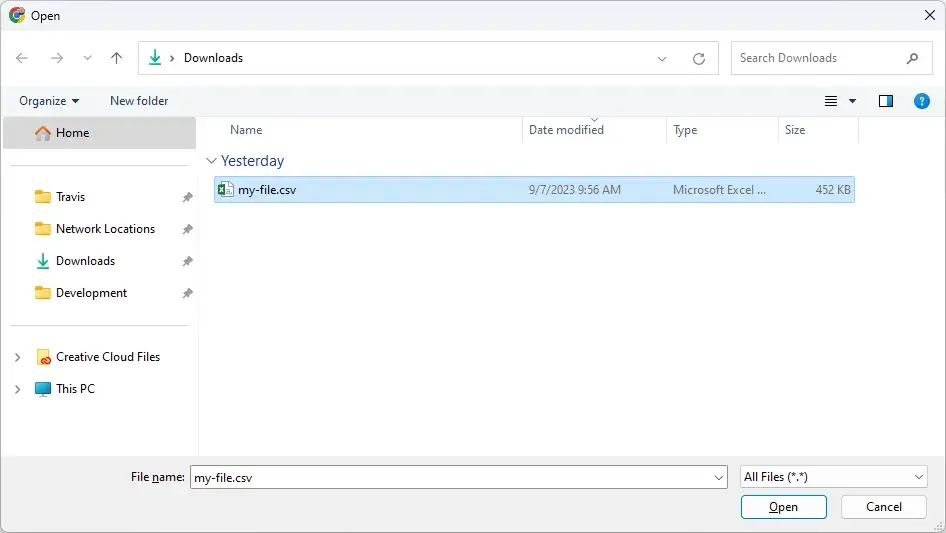Sort by the Name column
Viewport: 946px width, 533px height.
[246, 130]
